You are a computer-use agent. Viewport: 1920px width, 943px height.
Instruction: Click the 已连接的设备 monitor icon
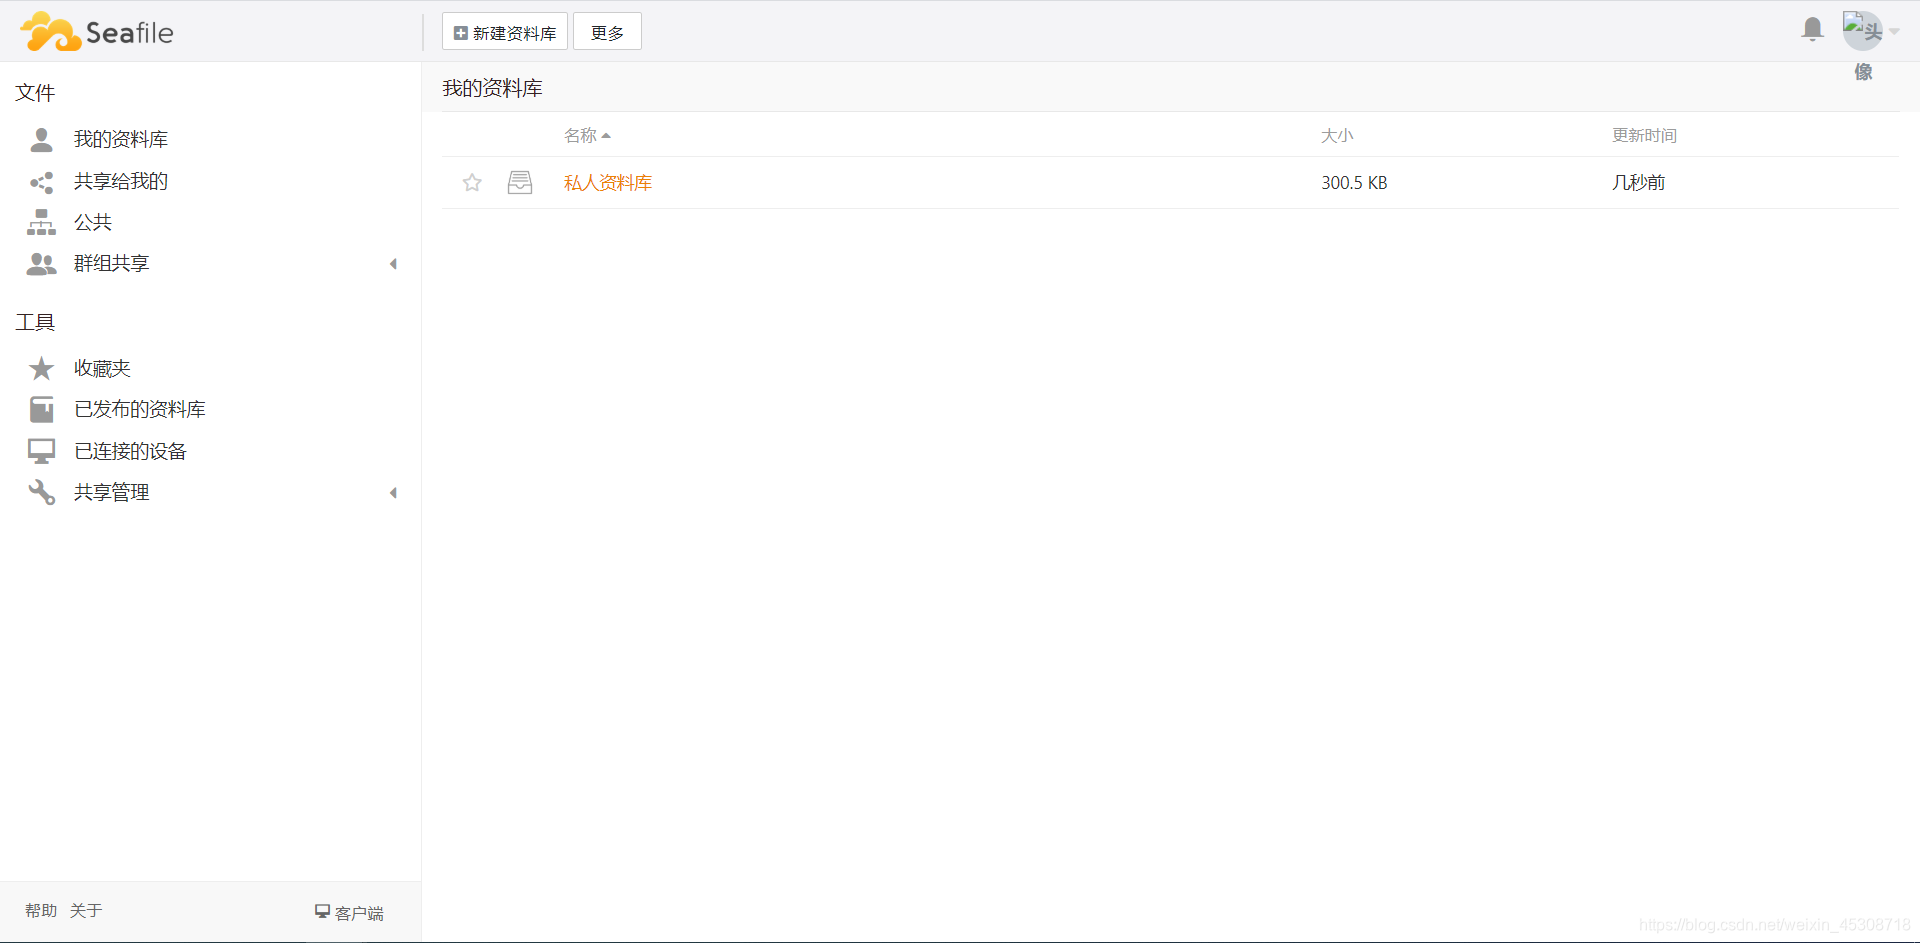pos(41,452)
